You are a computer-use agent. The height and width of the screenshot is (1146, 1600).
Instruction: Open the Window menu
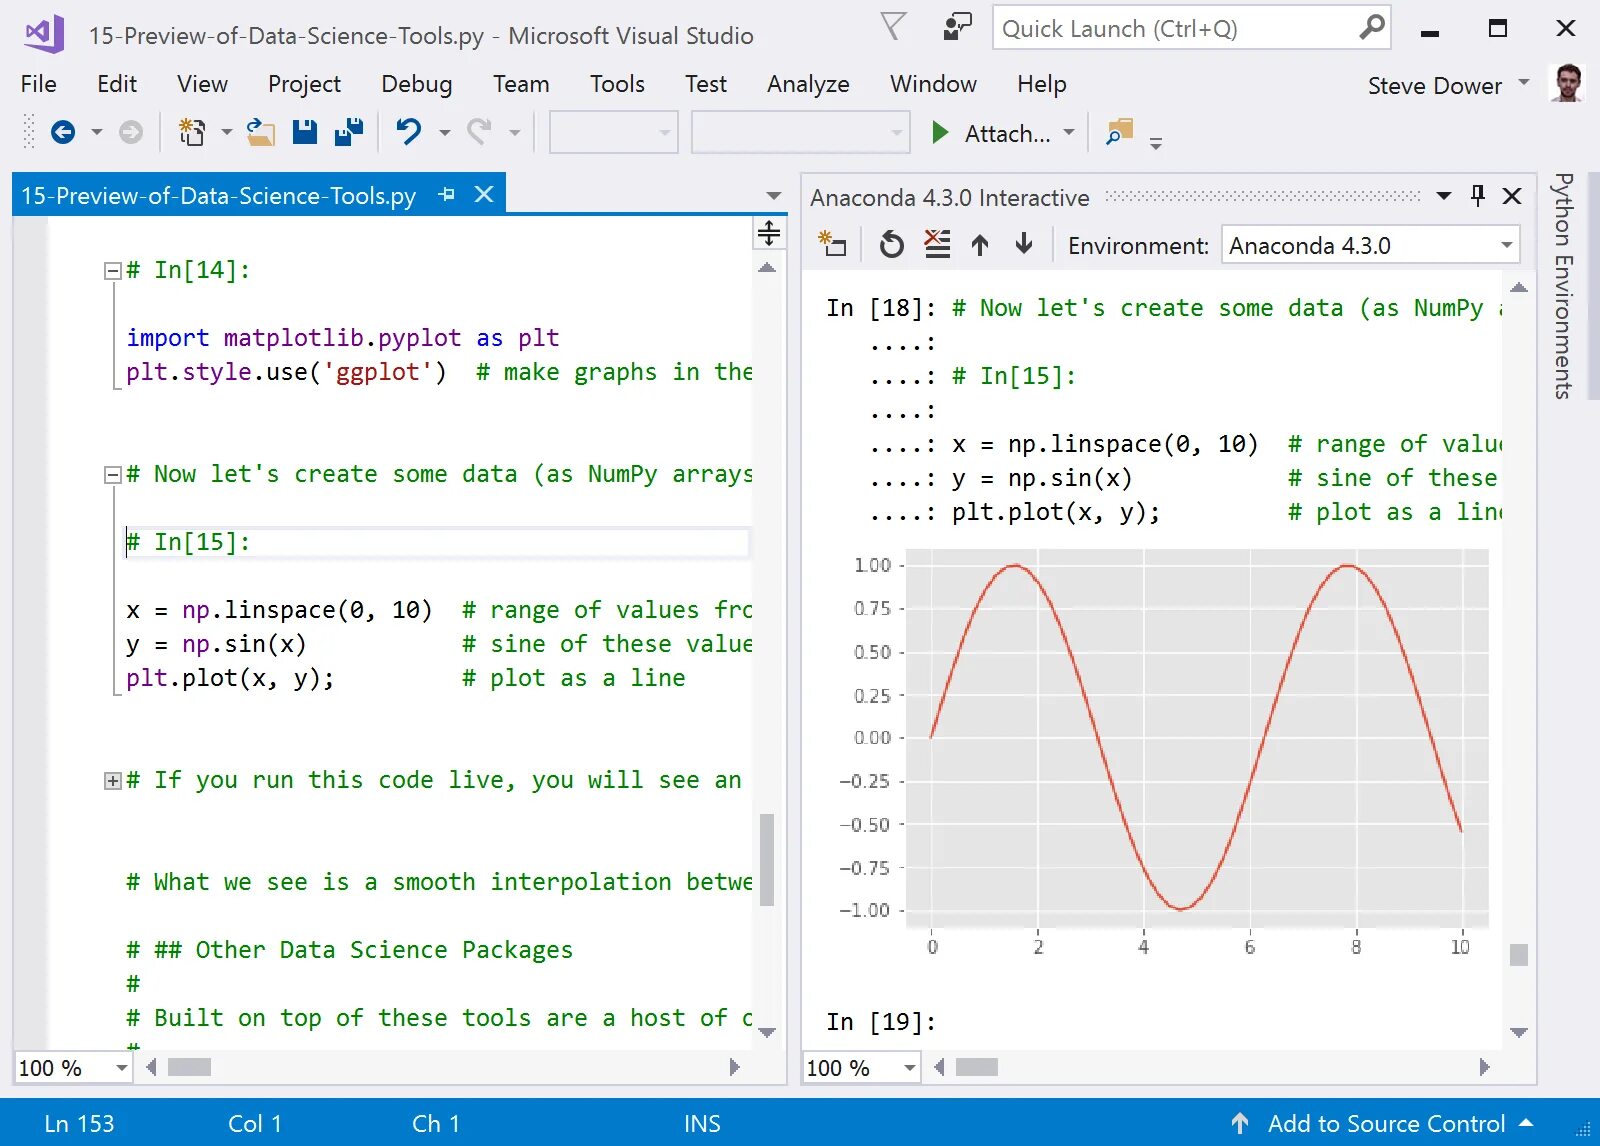tap(933, 84)
